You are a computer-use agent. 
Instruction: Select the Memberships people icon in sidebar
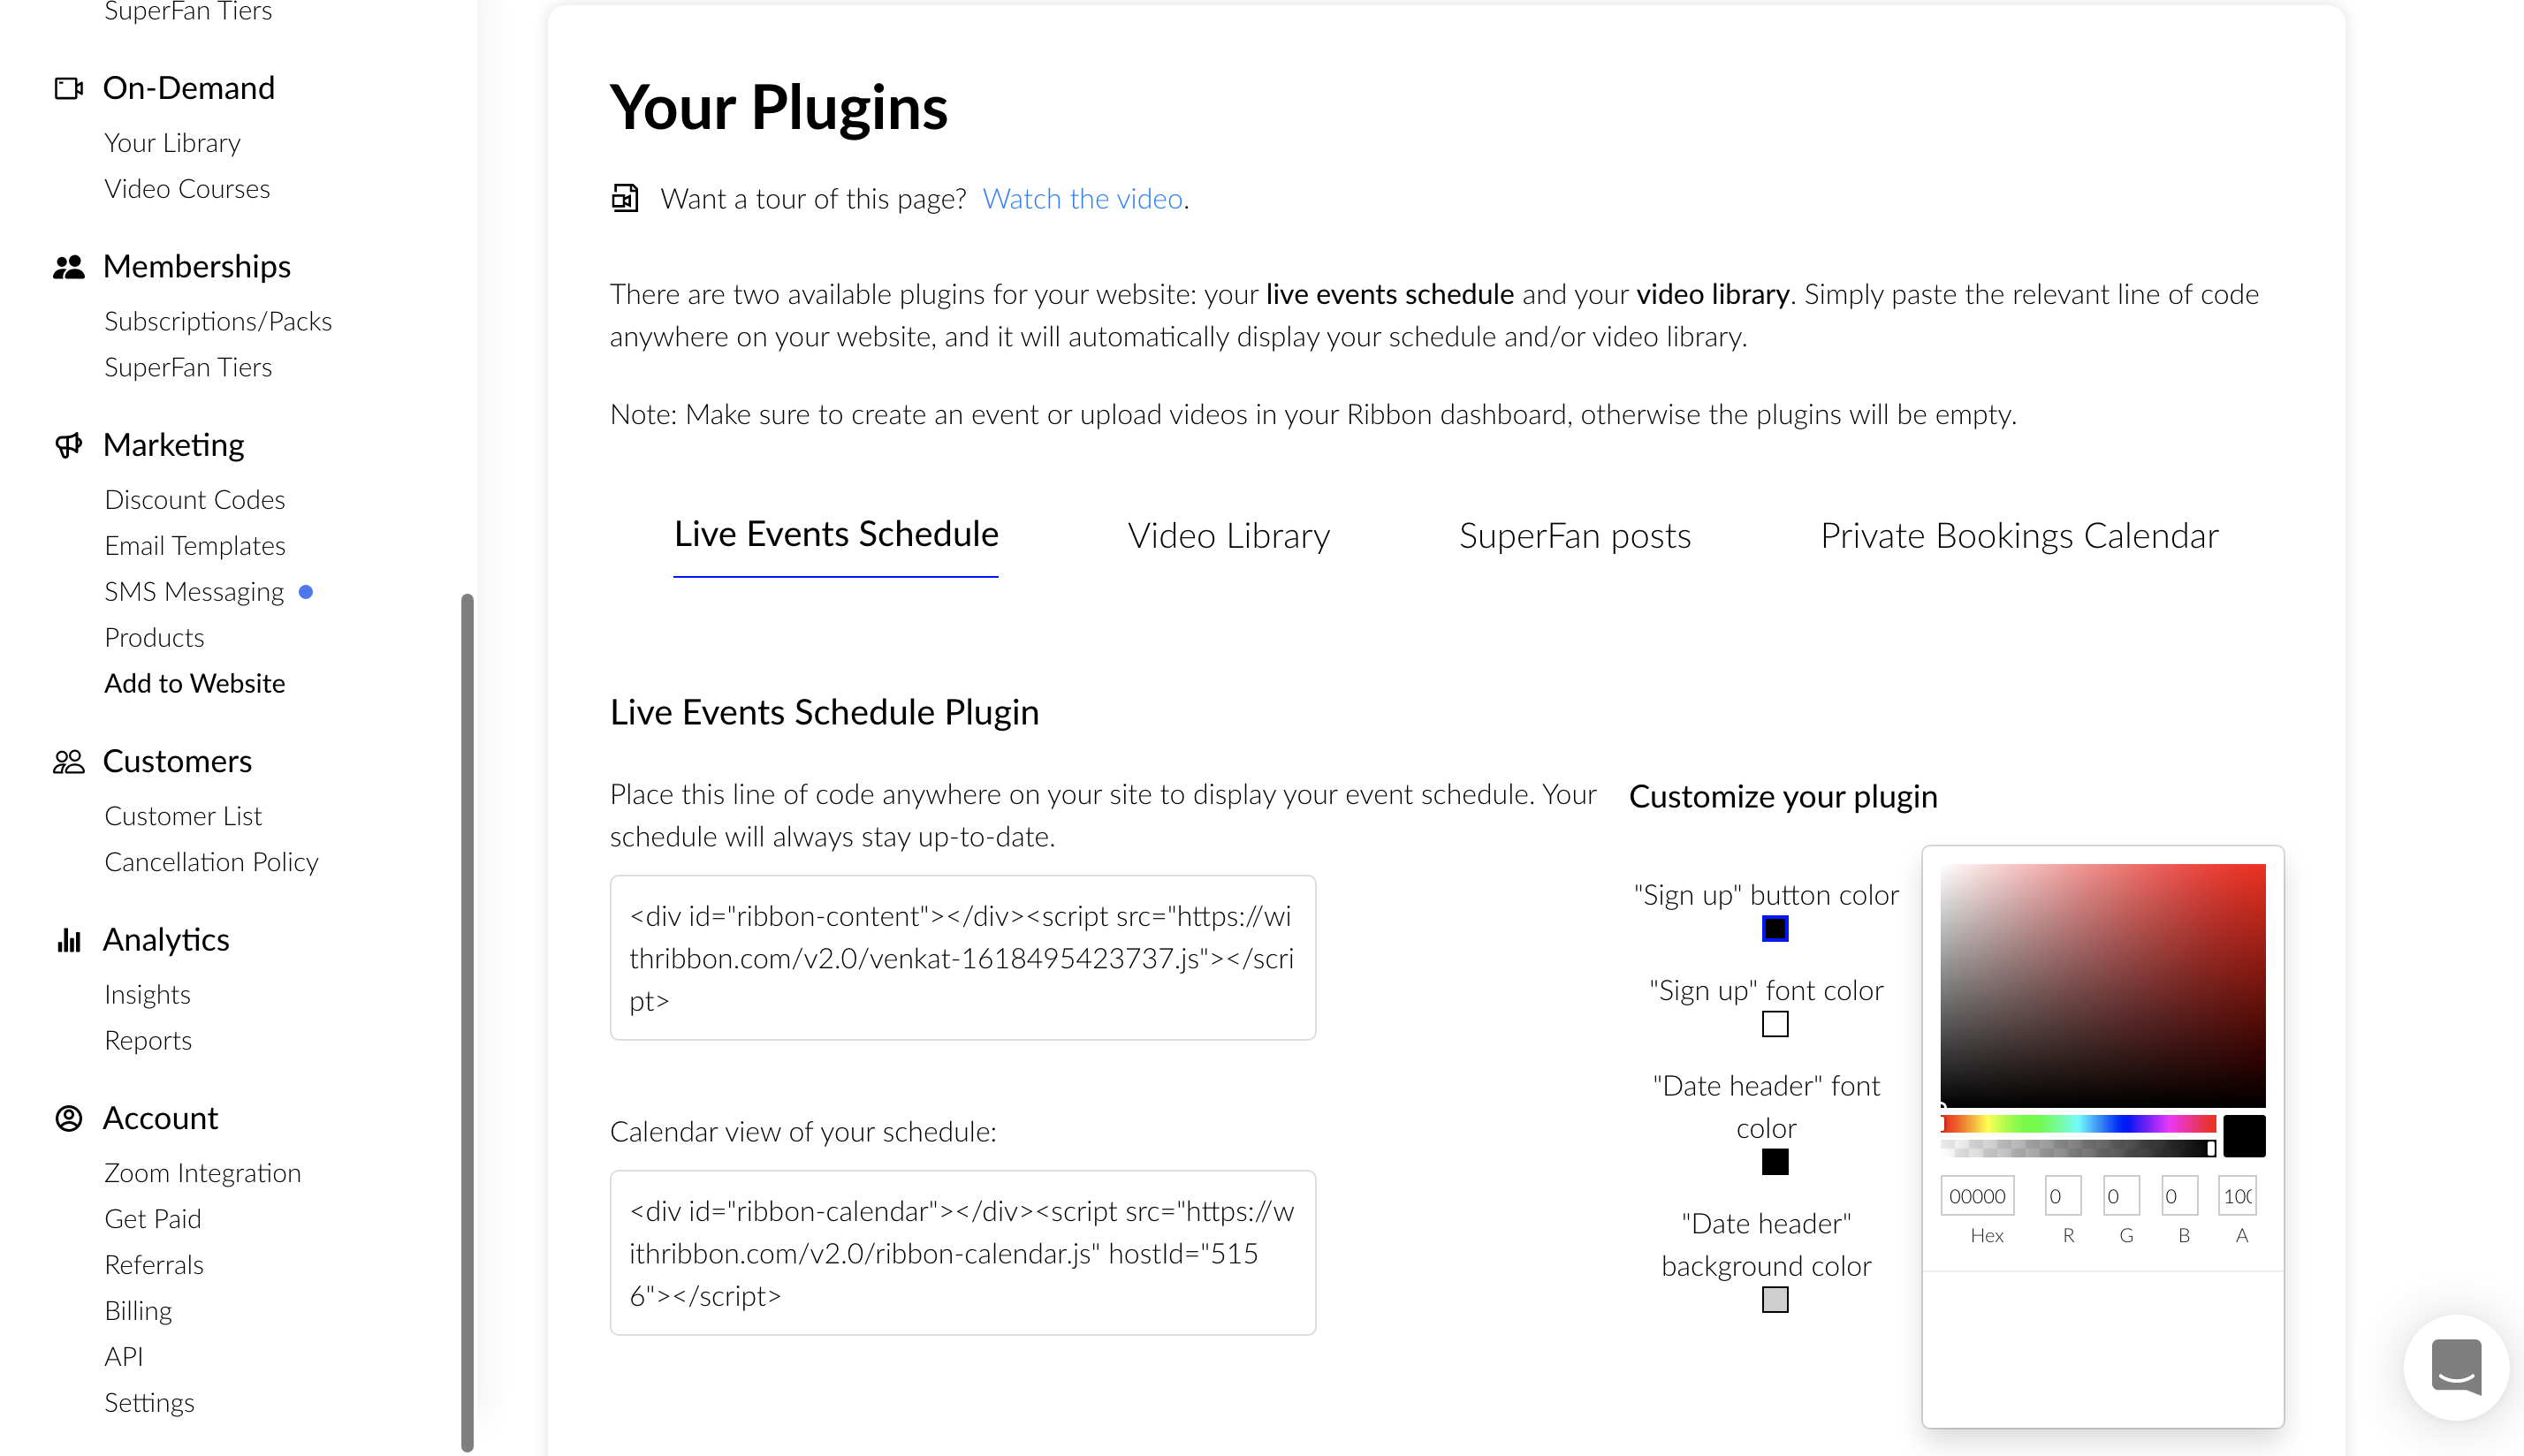[x=68, y=266]
